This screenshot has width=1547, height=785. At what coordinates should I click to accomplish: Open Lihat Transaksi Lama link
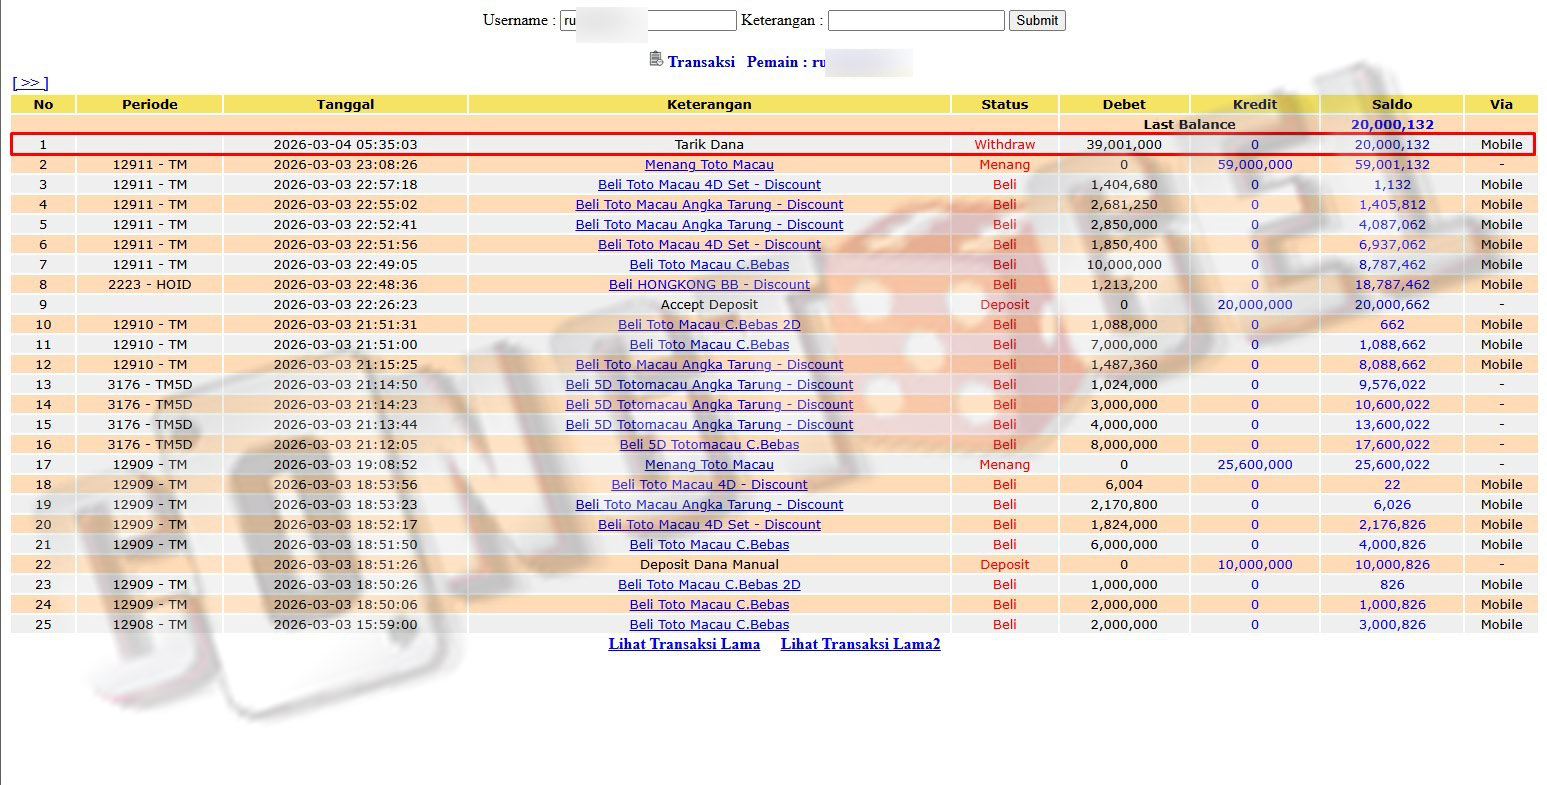coord(684,644)
